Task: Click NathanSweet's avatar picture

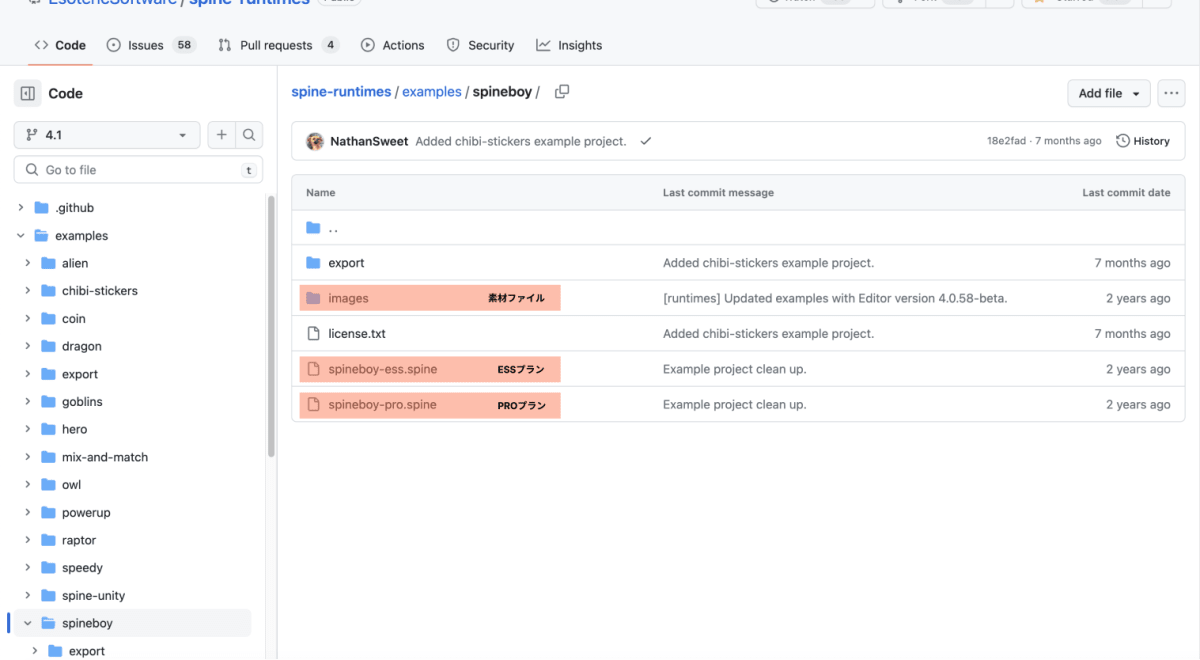Action: coord(315,141)
